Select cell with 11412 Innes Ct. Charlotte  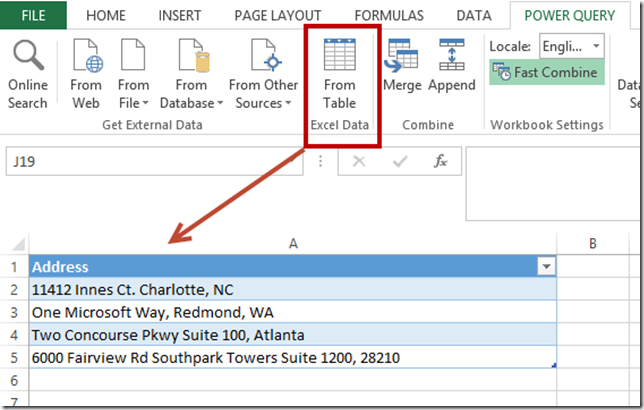293,290
